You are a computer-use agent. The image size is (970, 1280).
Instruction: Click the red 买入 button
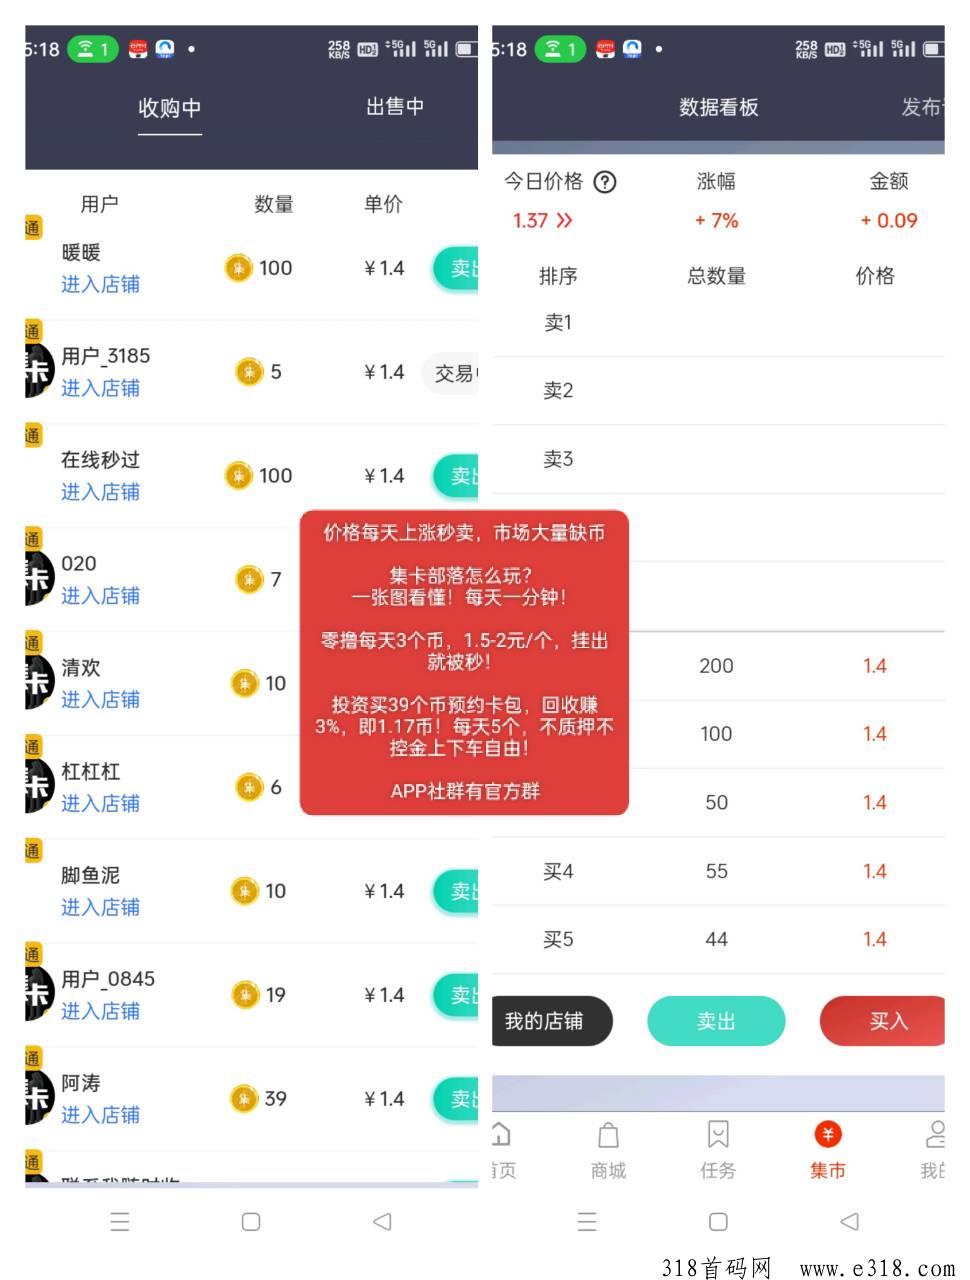(882, 1021)
